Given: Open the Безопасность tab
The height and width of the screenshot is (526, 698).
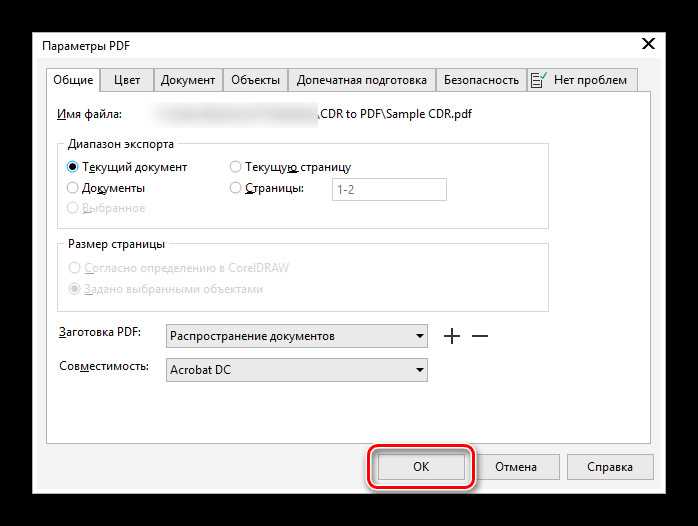Looking at the screenshot, I should tap(481, 80).
